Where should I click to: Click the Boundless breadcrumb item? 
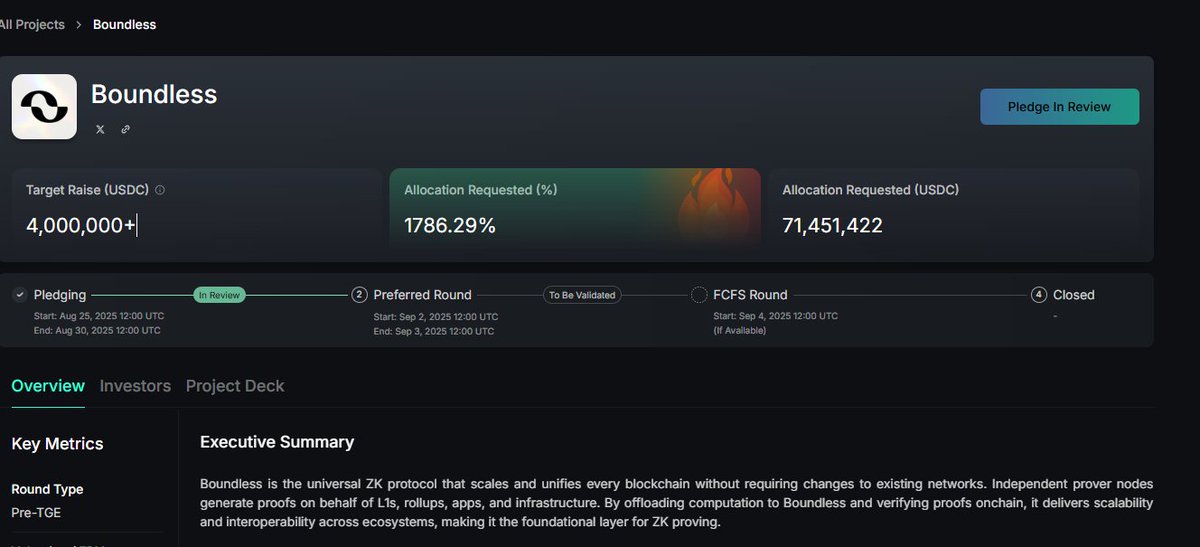125,24
